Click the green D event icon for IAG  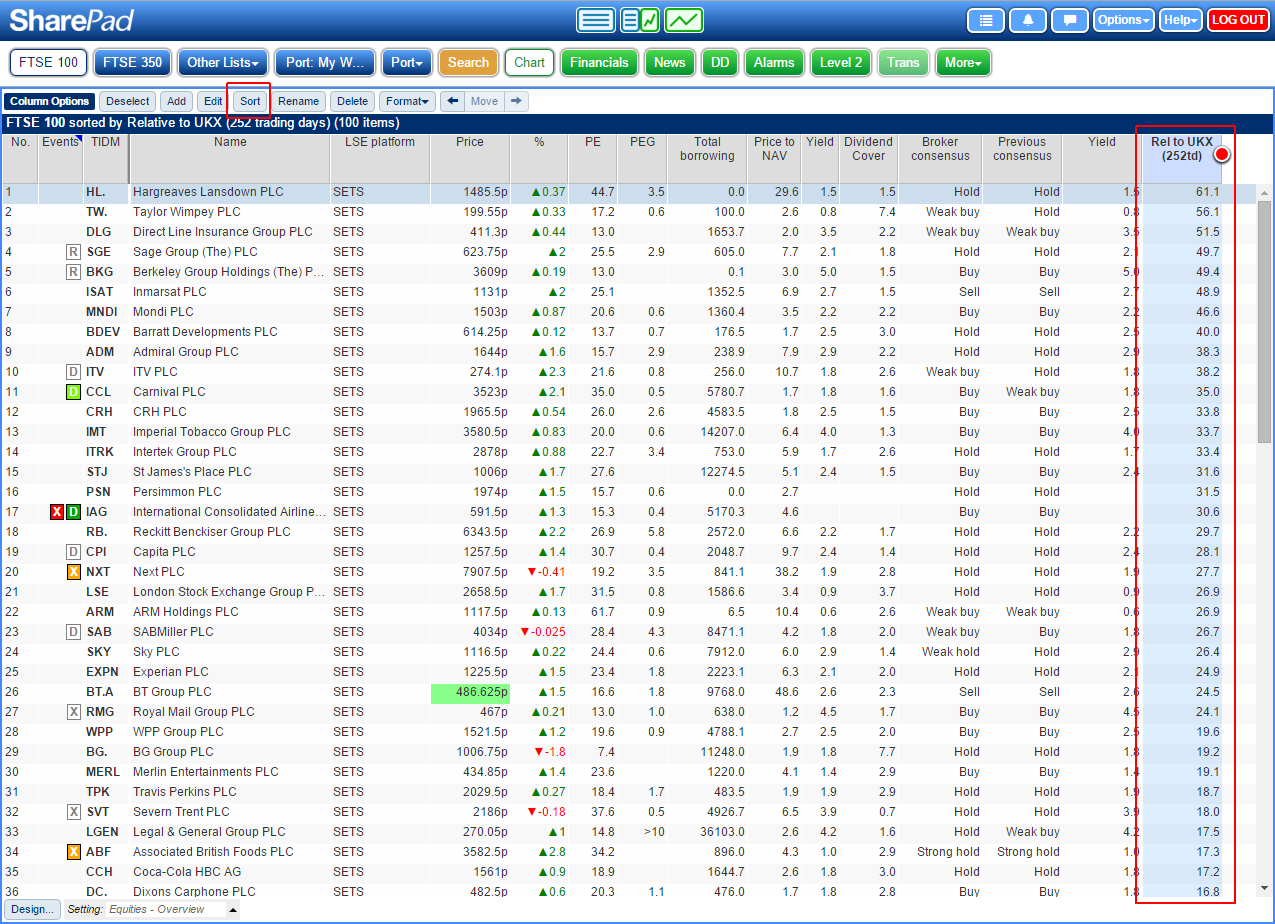point(73,512)
